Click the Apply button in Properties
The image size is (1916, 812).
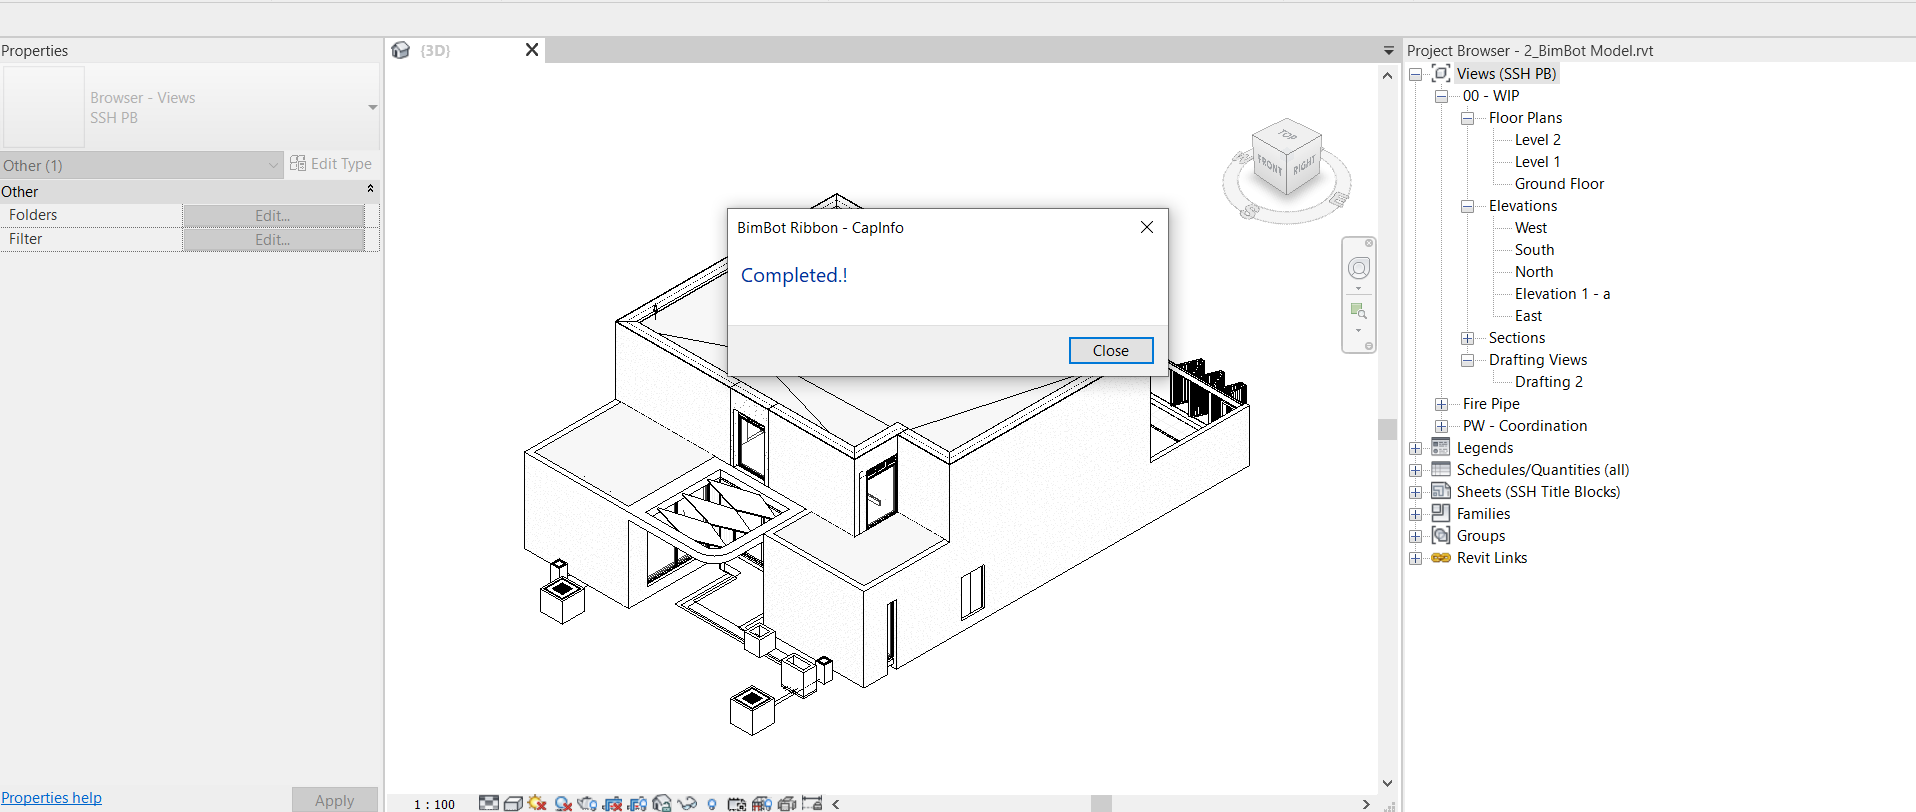pyautogui.click(x=335, y=800)
